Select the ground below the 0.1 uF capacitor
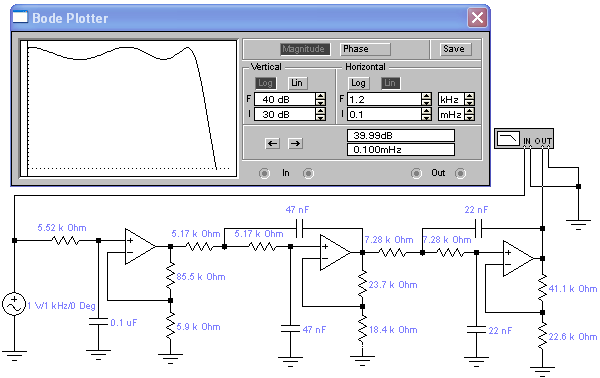 pyautogui.click(x=98, y=355)
